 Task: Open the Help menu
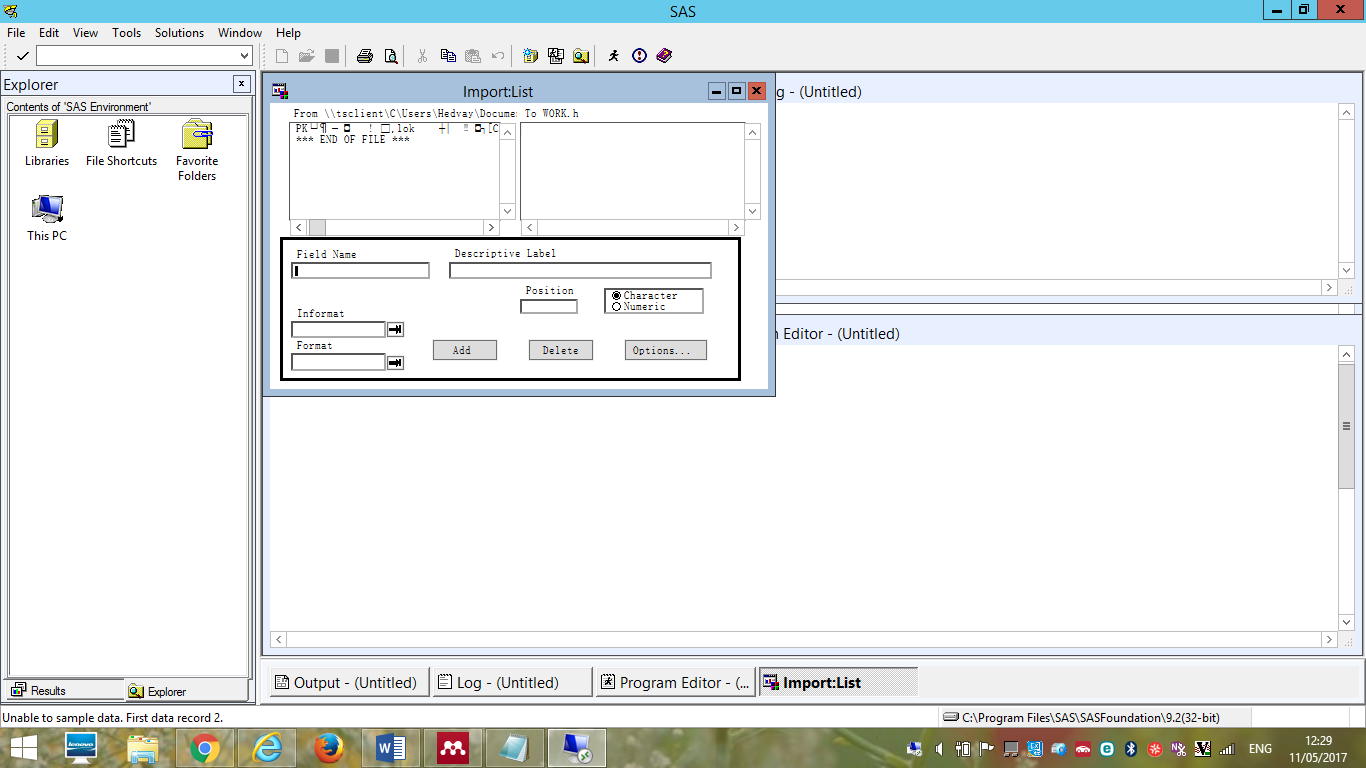(288, 33)
